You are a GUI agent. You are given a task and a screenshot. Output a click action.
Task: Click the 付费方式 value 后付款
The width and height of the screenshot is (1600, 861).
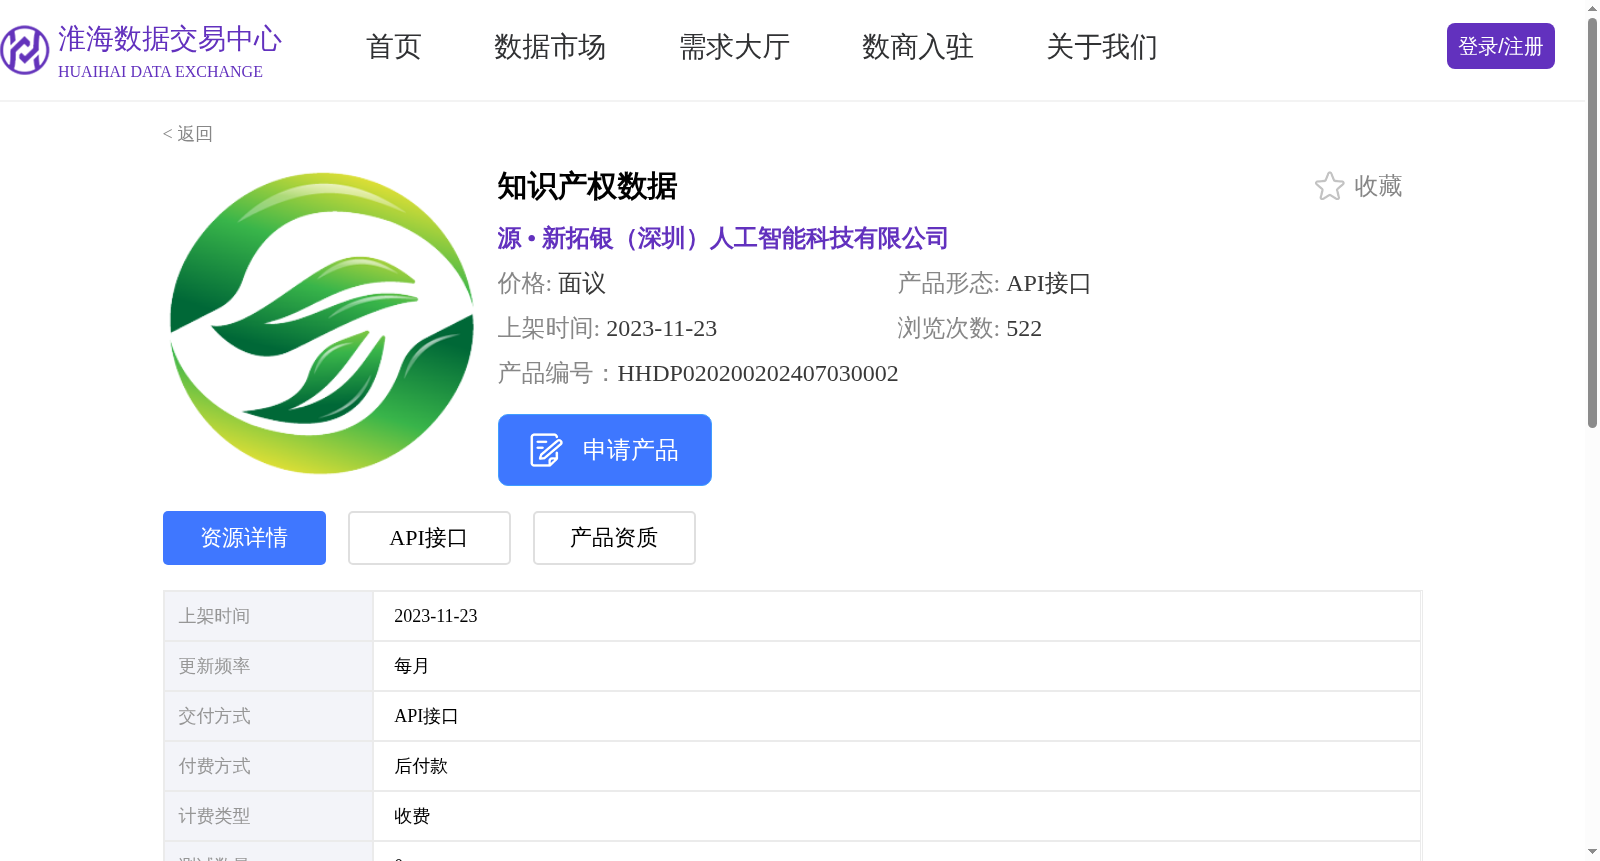coord(421,766)
